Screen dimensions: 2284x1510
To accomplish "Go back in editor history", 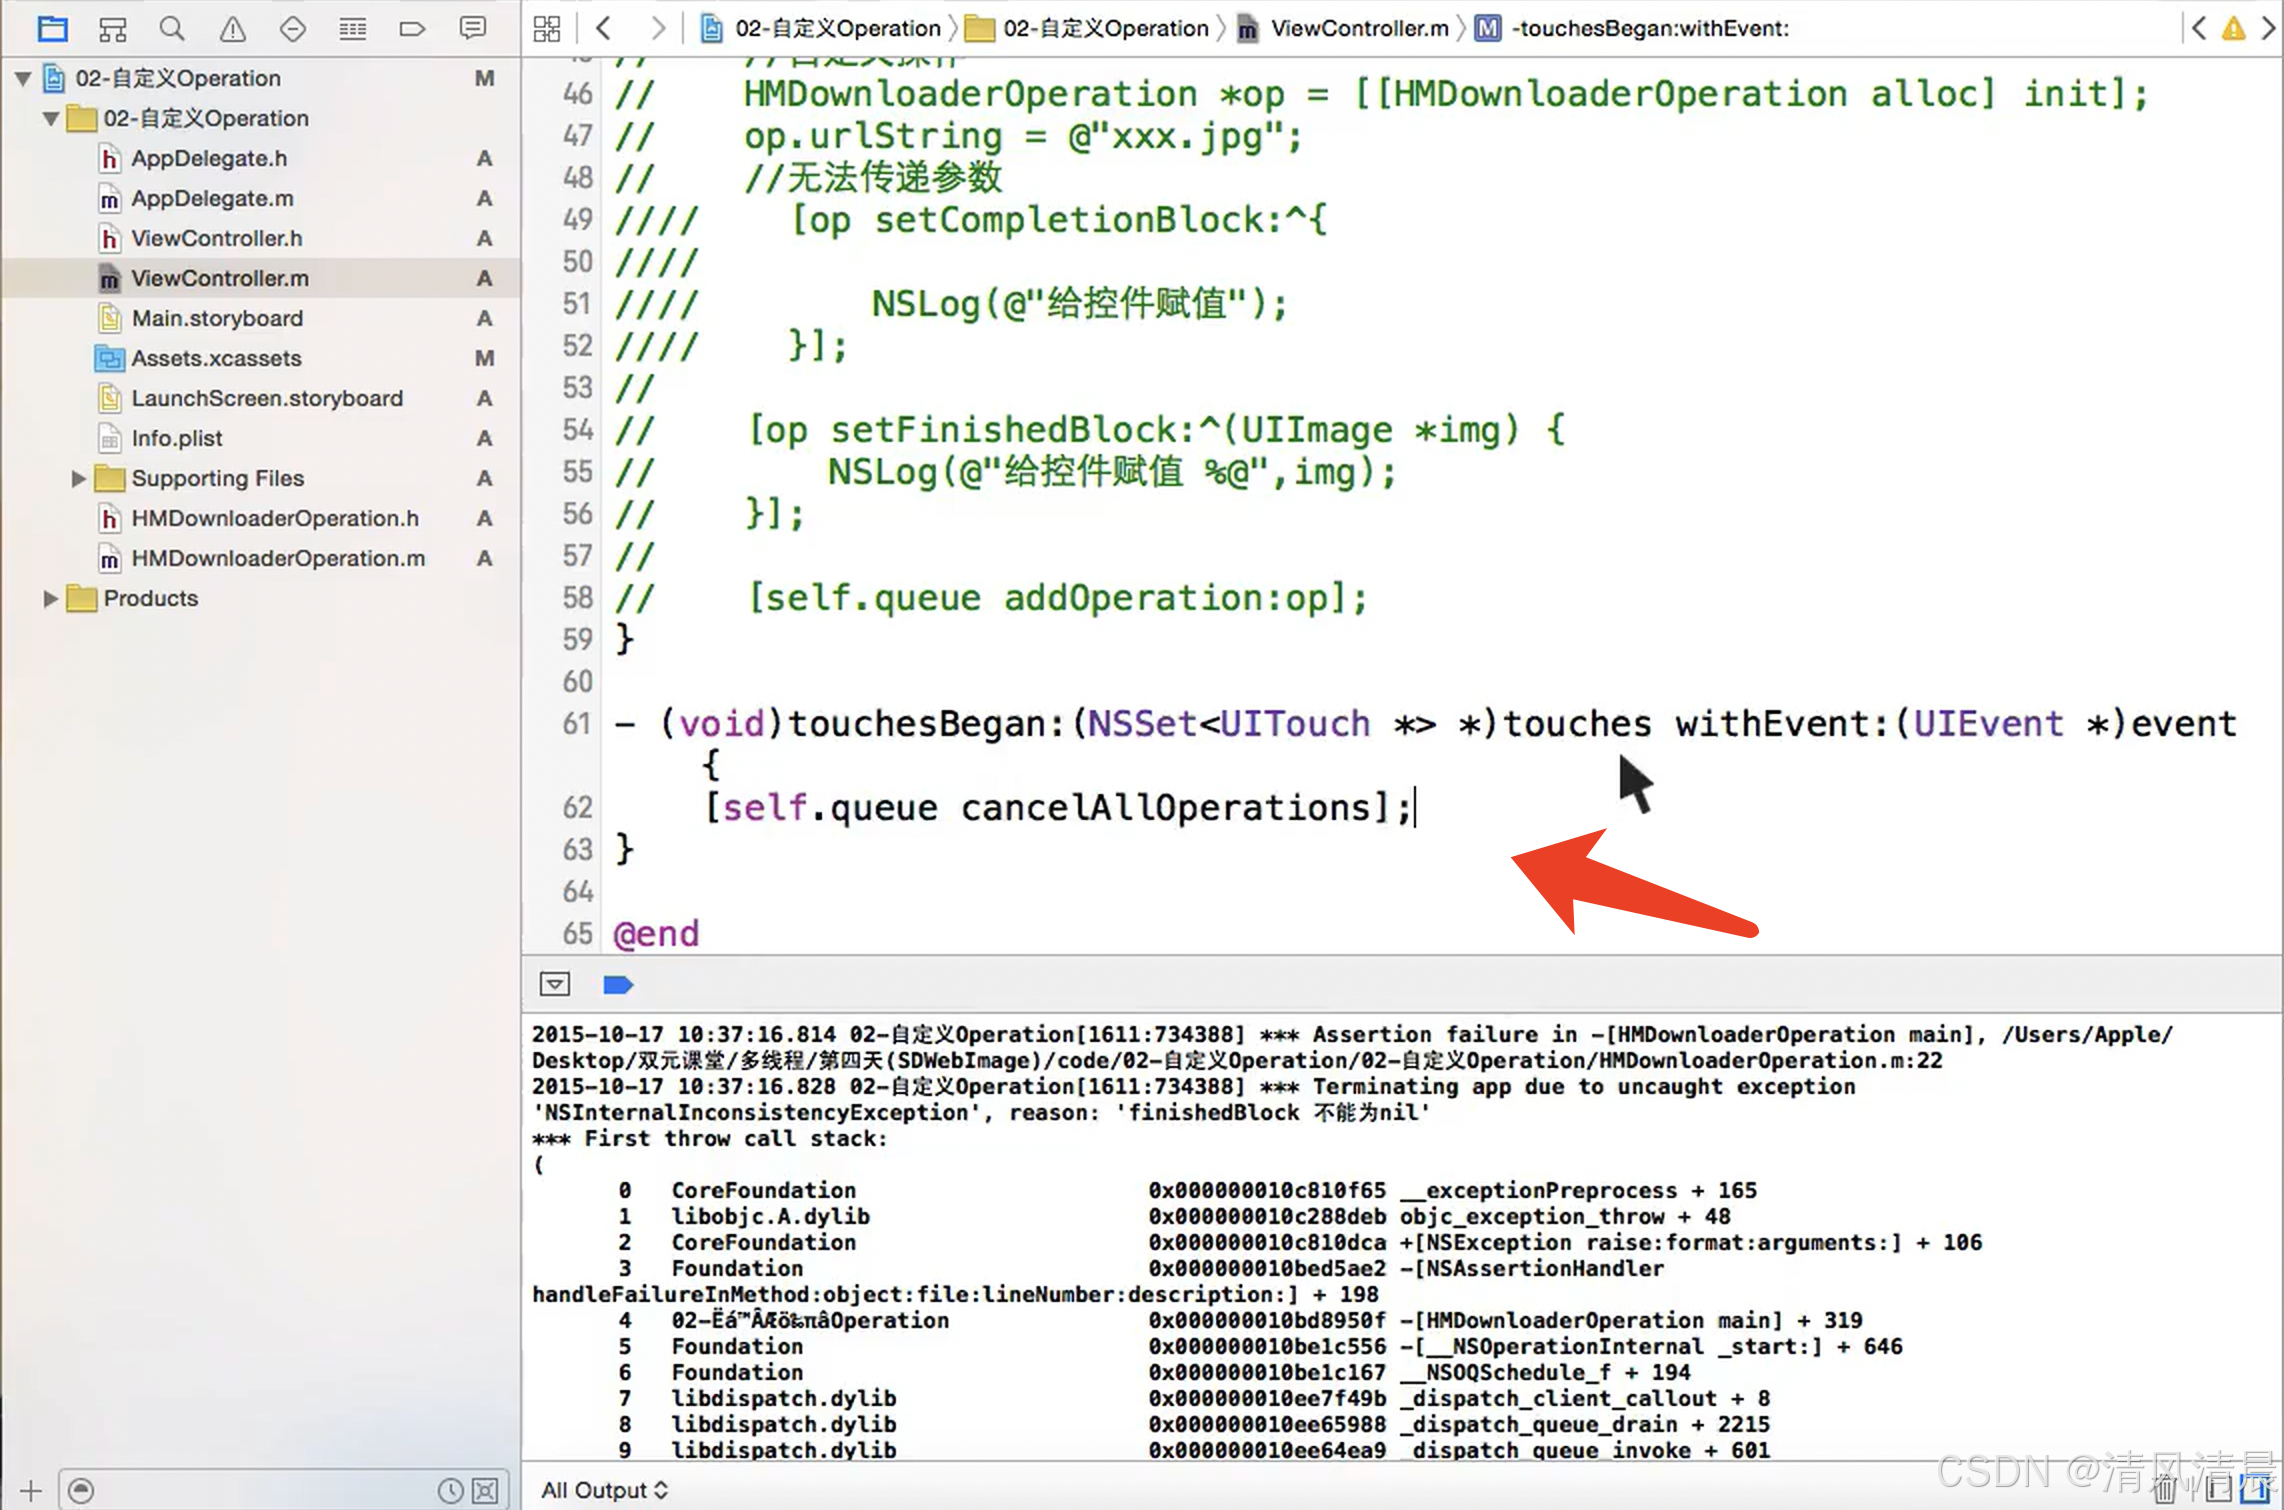I will (x=603, y=29).
